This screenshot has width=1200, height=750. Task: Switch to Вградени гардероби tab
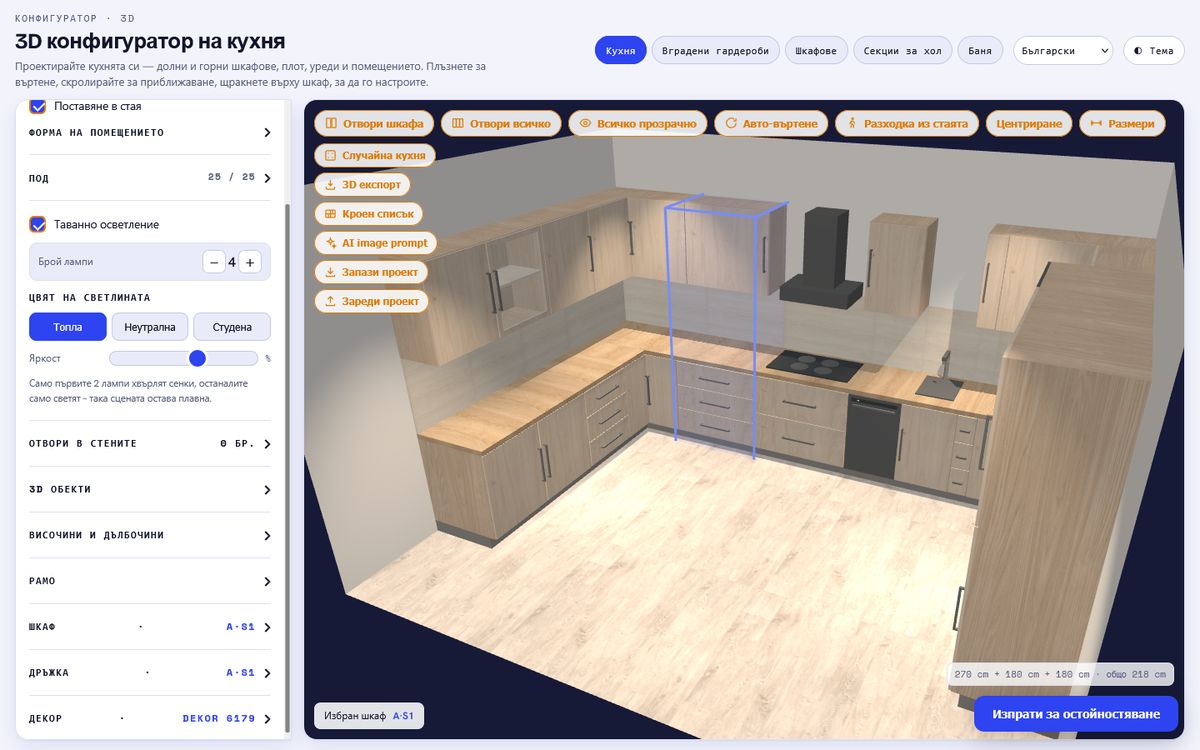(715, 50)
